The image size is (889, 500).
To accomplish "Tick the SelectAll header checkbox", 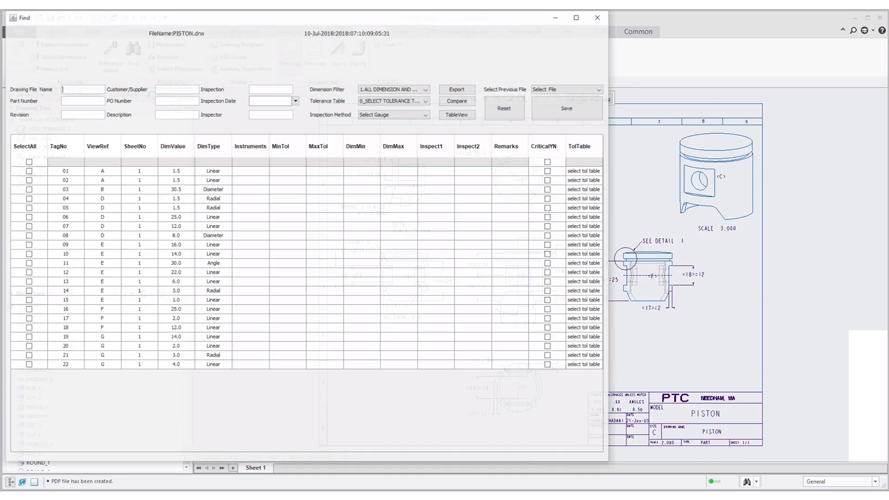I will coord(29,162).
